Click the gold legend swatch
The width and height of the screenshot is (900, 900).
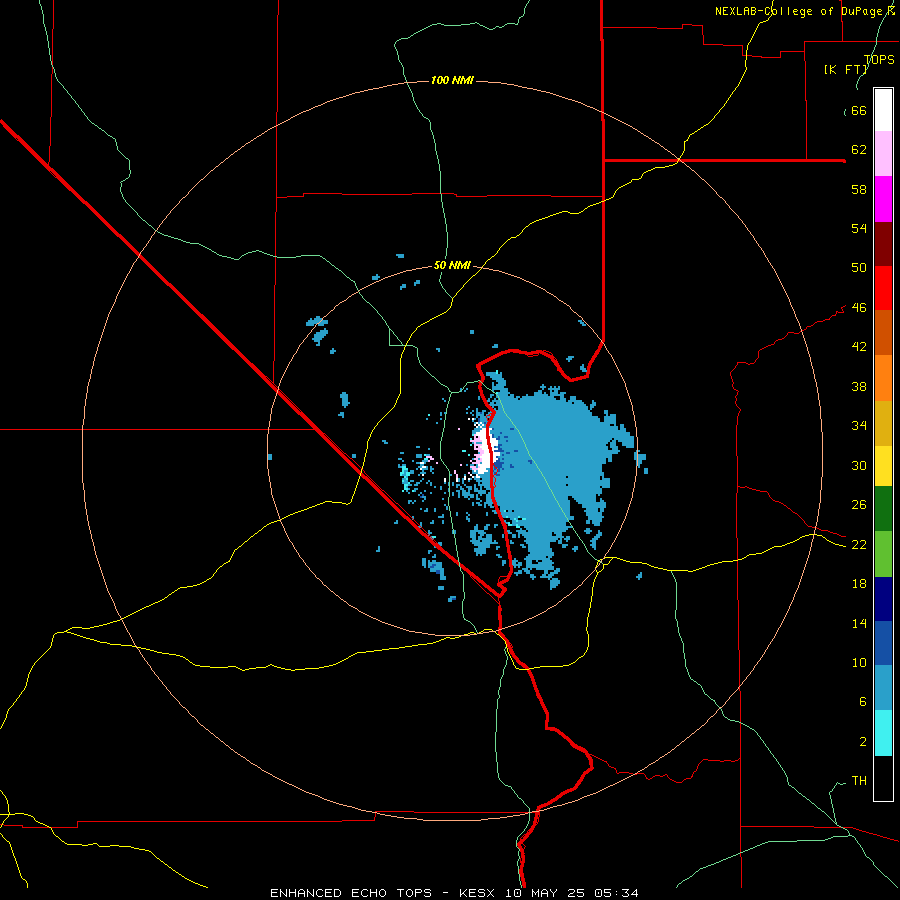pos(883,423)
